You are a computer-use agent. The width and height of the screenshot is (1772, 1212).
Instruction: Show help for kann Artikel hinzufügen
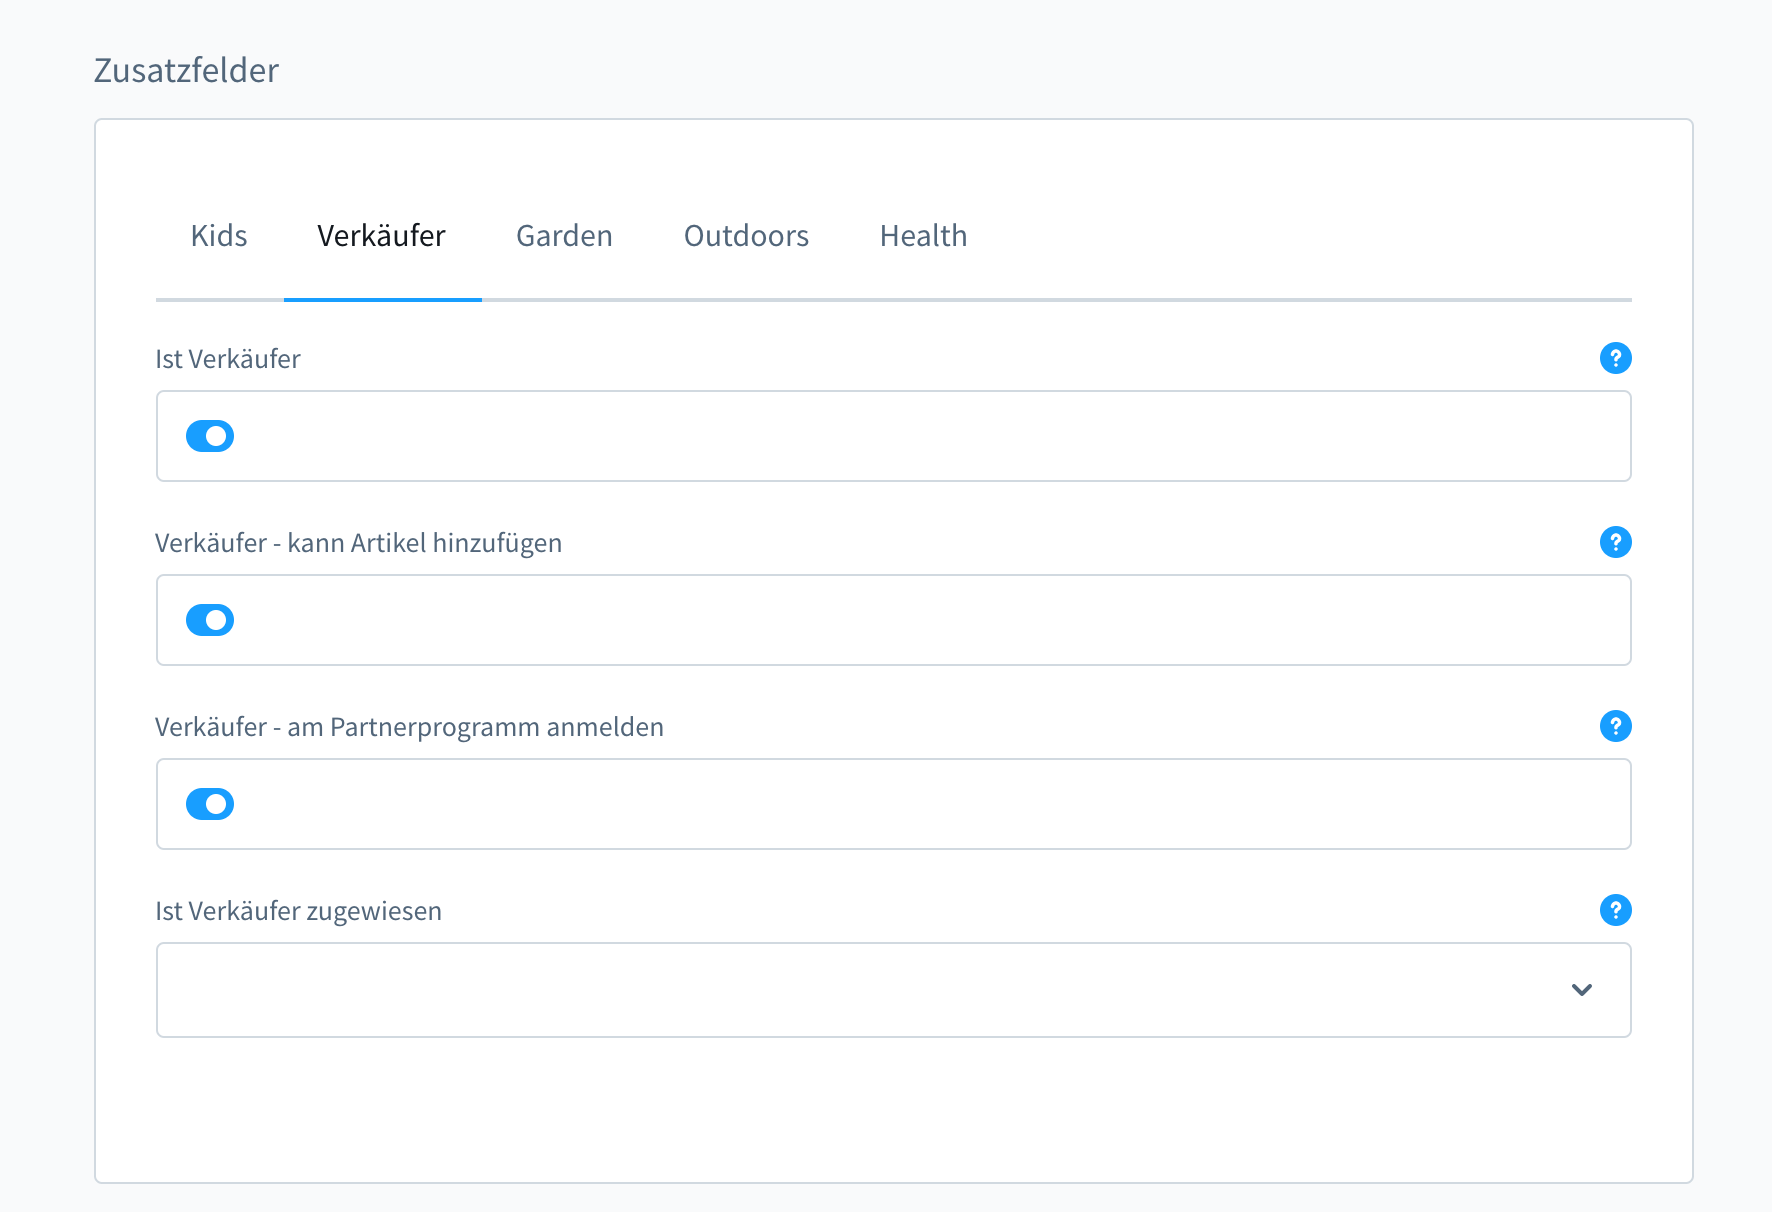[x=1615, y=542]
